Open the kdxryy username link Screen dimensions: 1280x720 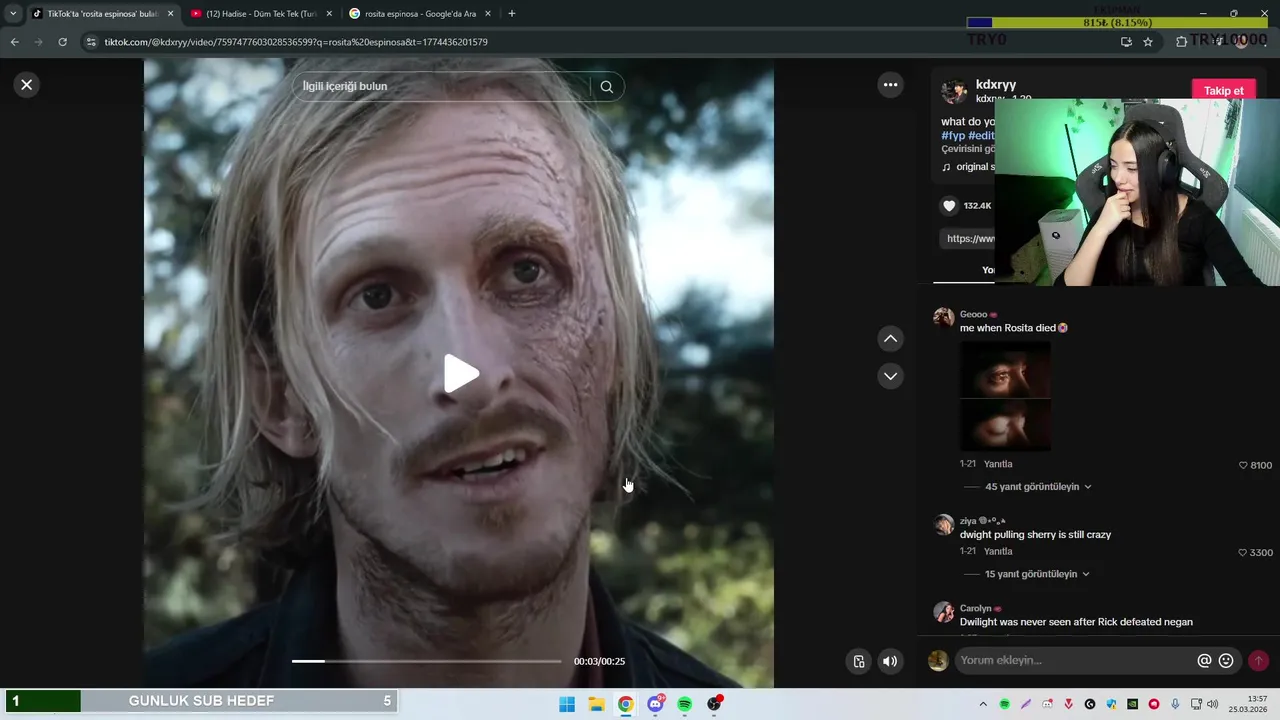click(996, 85)
